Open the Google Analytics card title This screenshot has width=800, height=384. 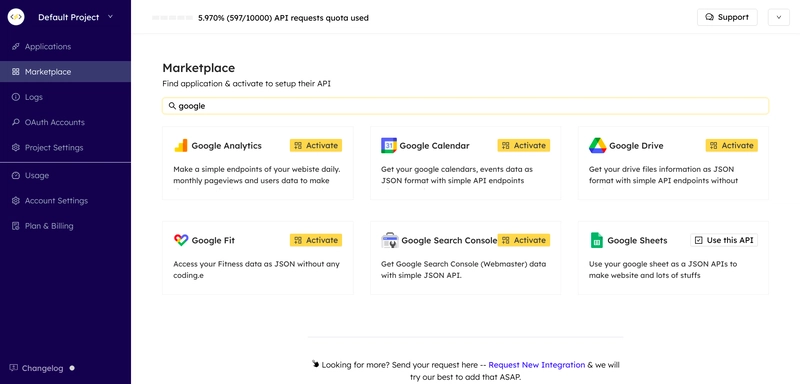click(227, 146)
